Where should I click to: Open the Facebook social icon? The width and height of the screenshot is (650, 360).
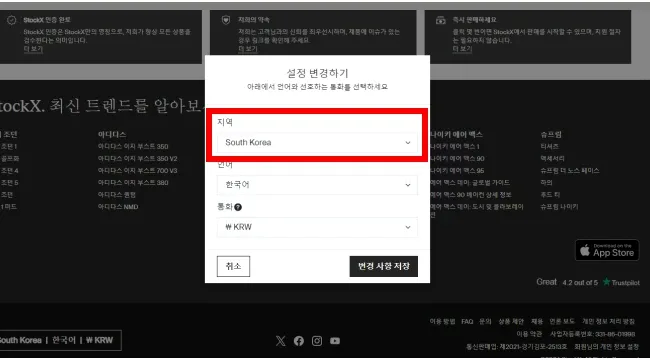point(299,341)
